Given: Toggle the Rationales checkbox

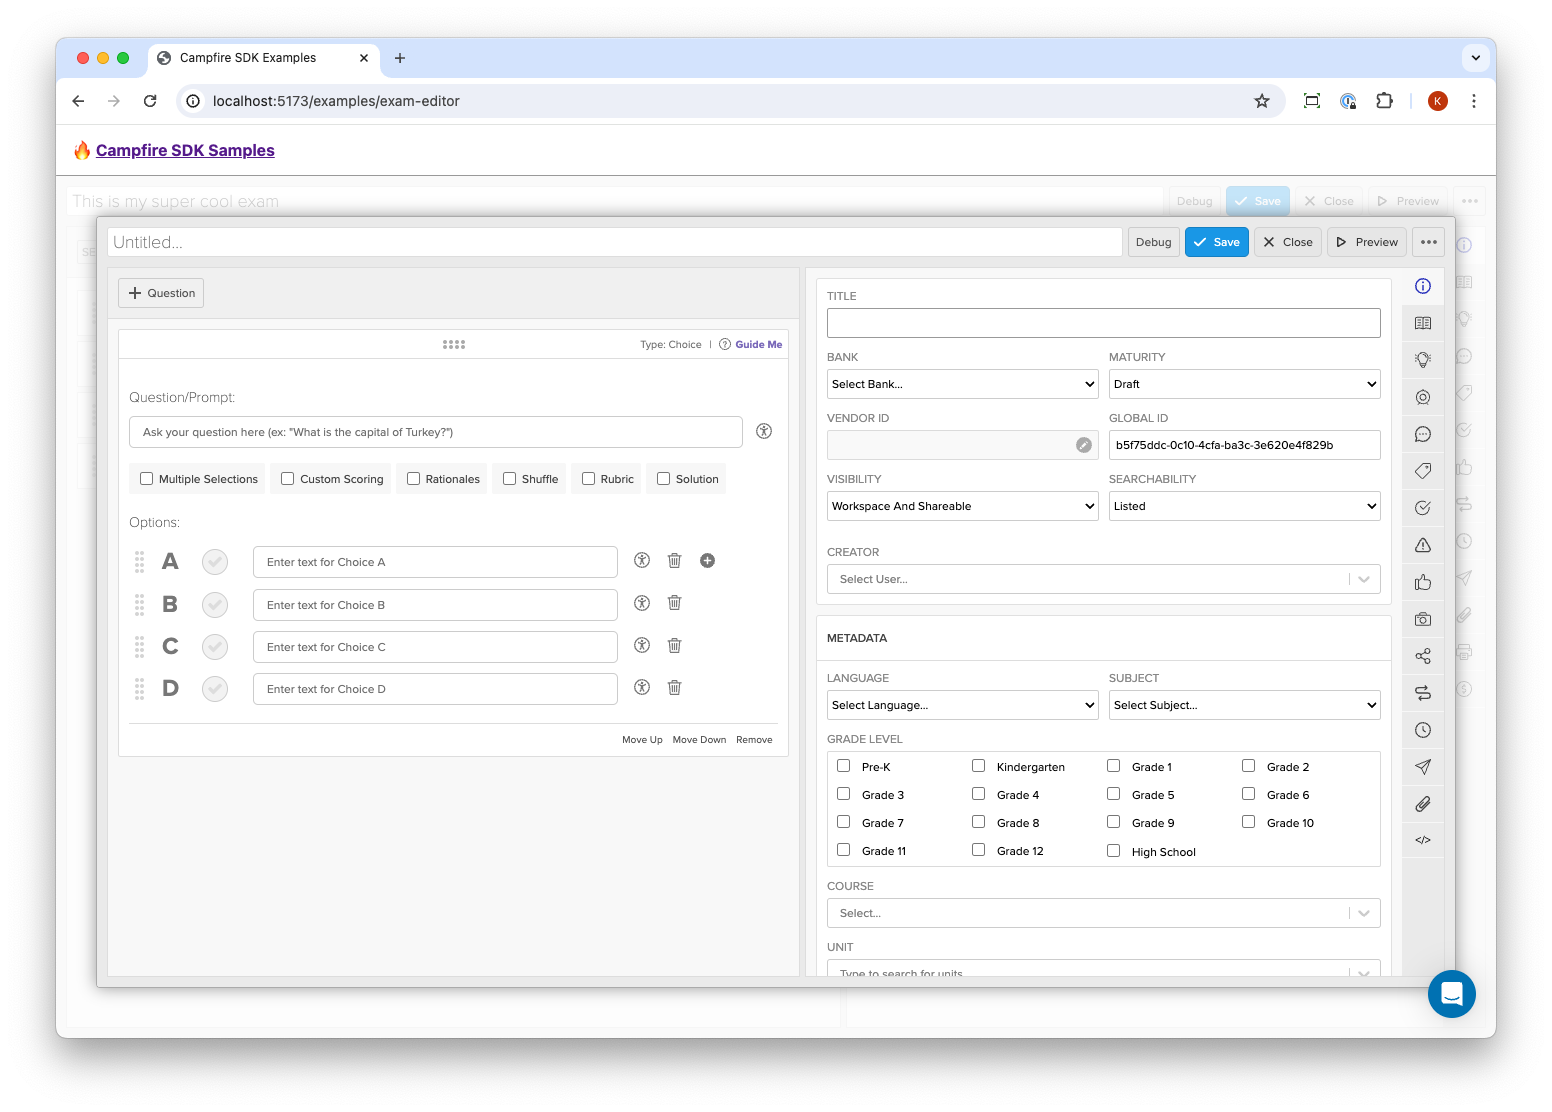Looking at the screenshot, I should coord(413,479).
